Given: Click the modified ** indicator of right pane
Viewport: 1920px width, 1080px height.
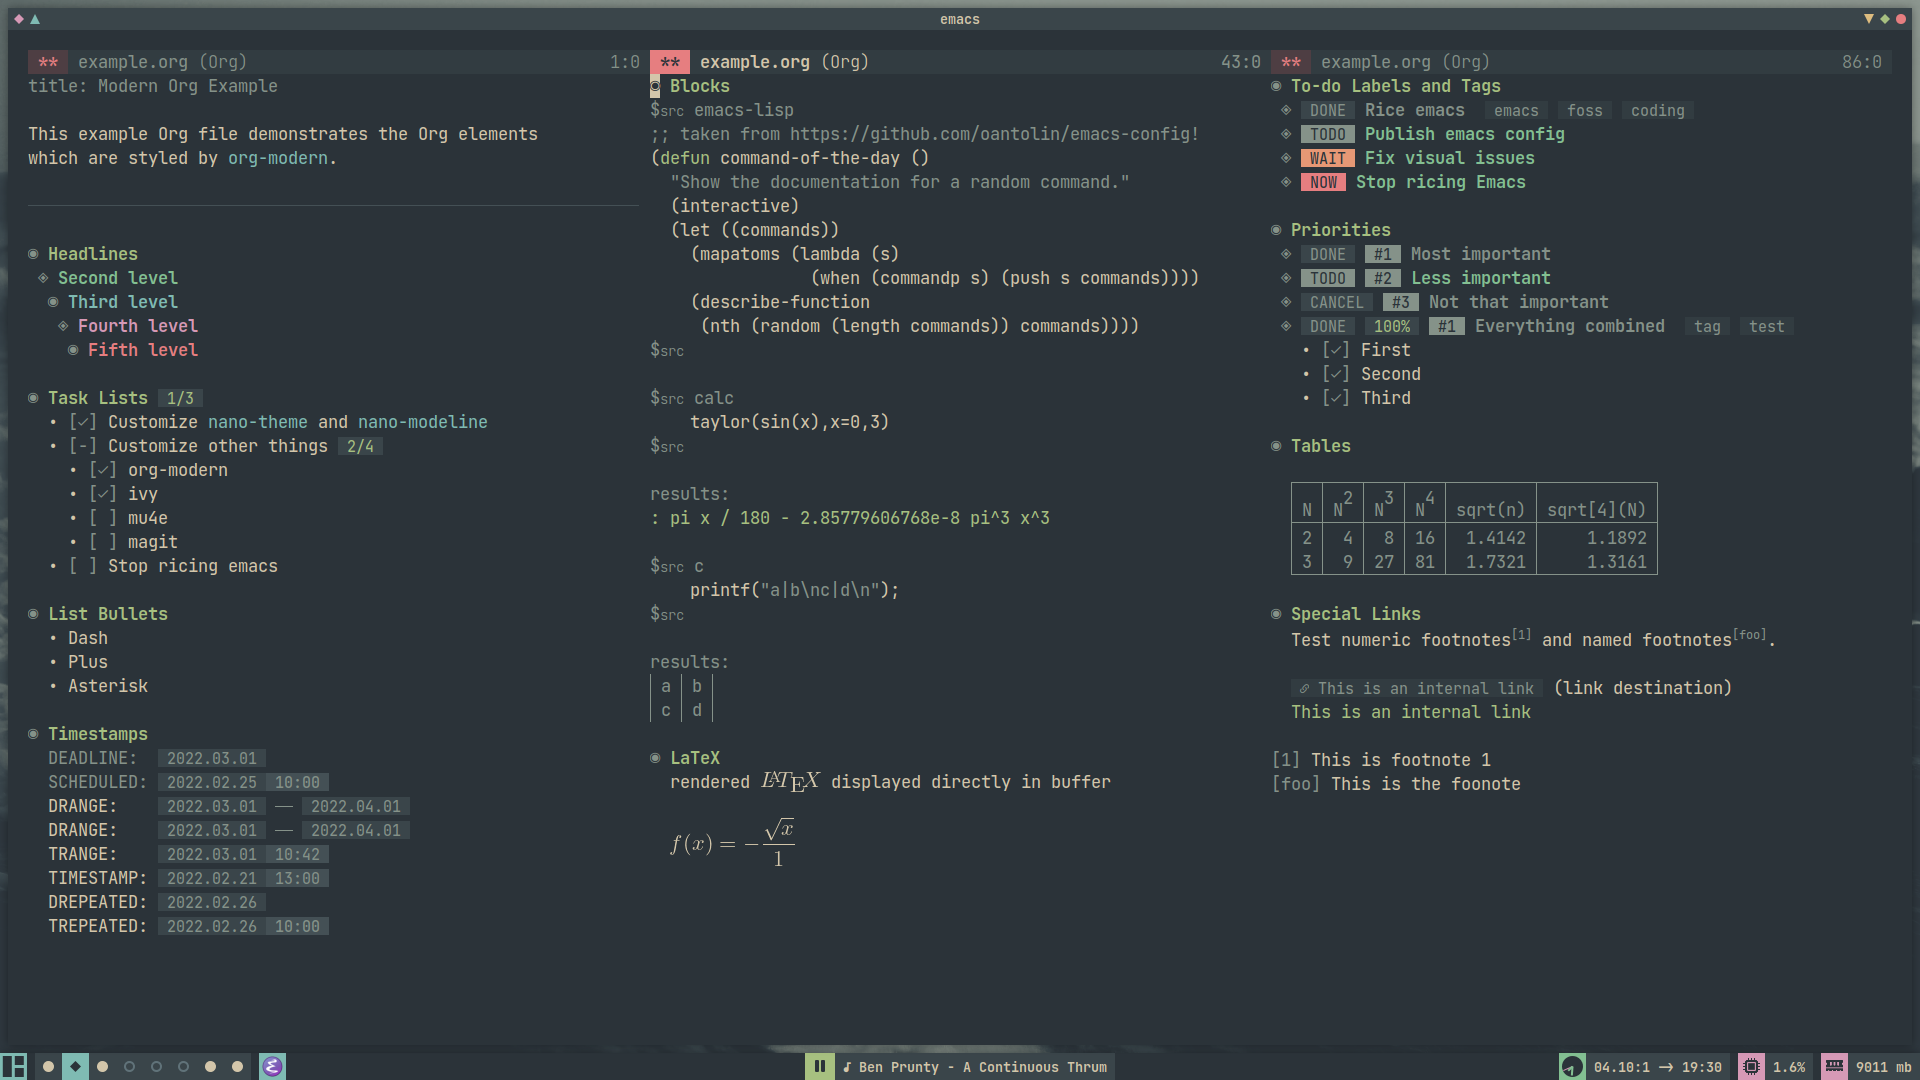Looking at the screenshot, I should (1291, 62).
